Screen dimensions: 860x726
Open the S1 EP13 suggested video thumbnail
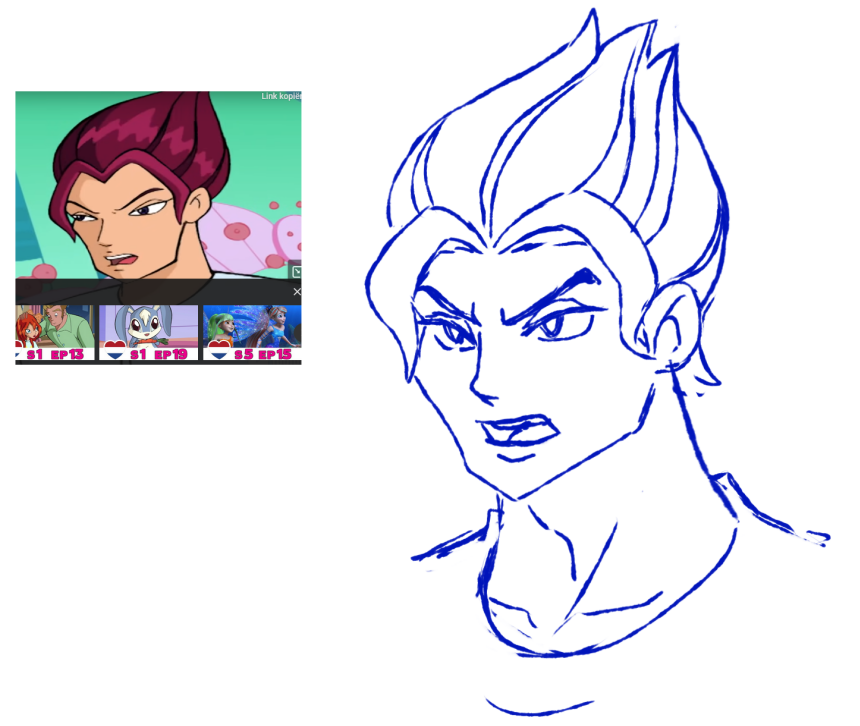[54, 332]
